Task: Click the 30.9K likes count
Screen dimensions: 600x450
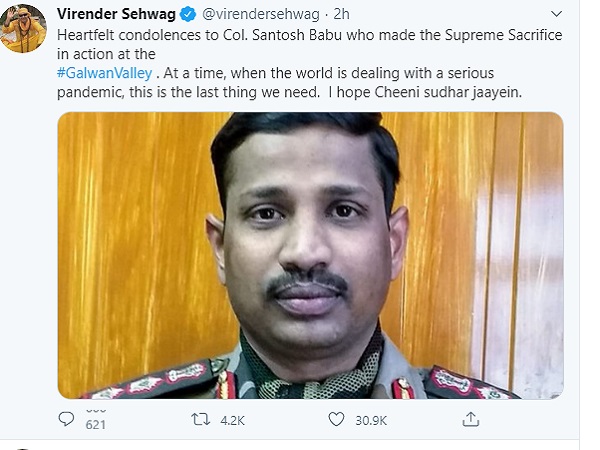Action: click(x=373, y=420)
